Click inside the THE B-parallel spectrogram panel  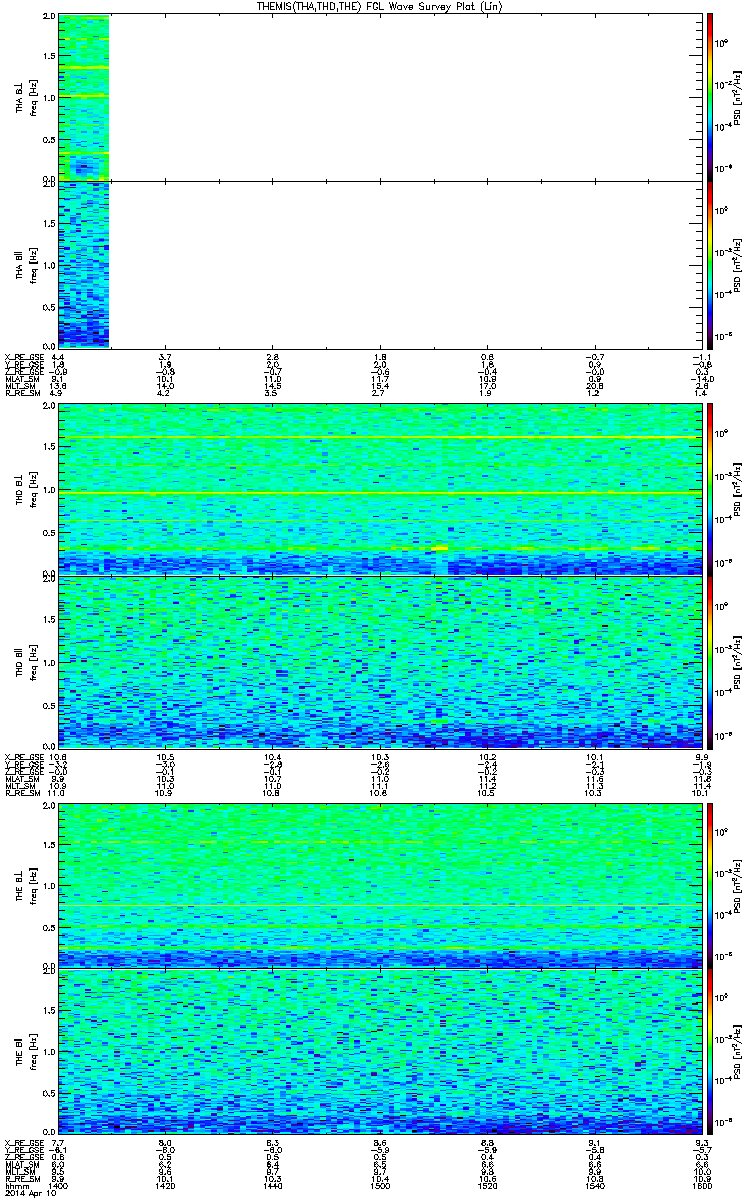pos(378,1053)
